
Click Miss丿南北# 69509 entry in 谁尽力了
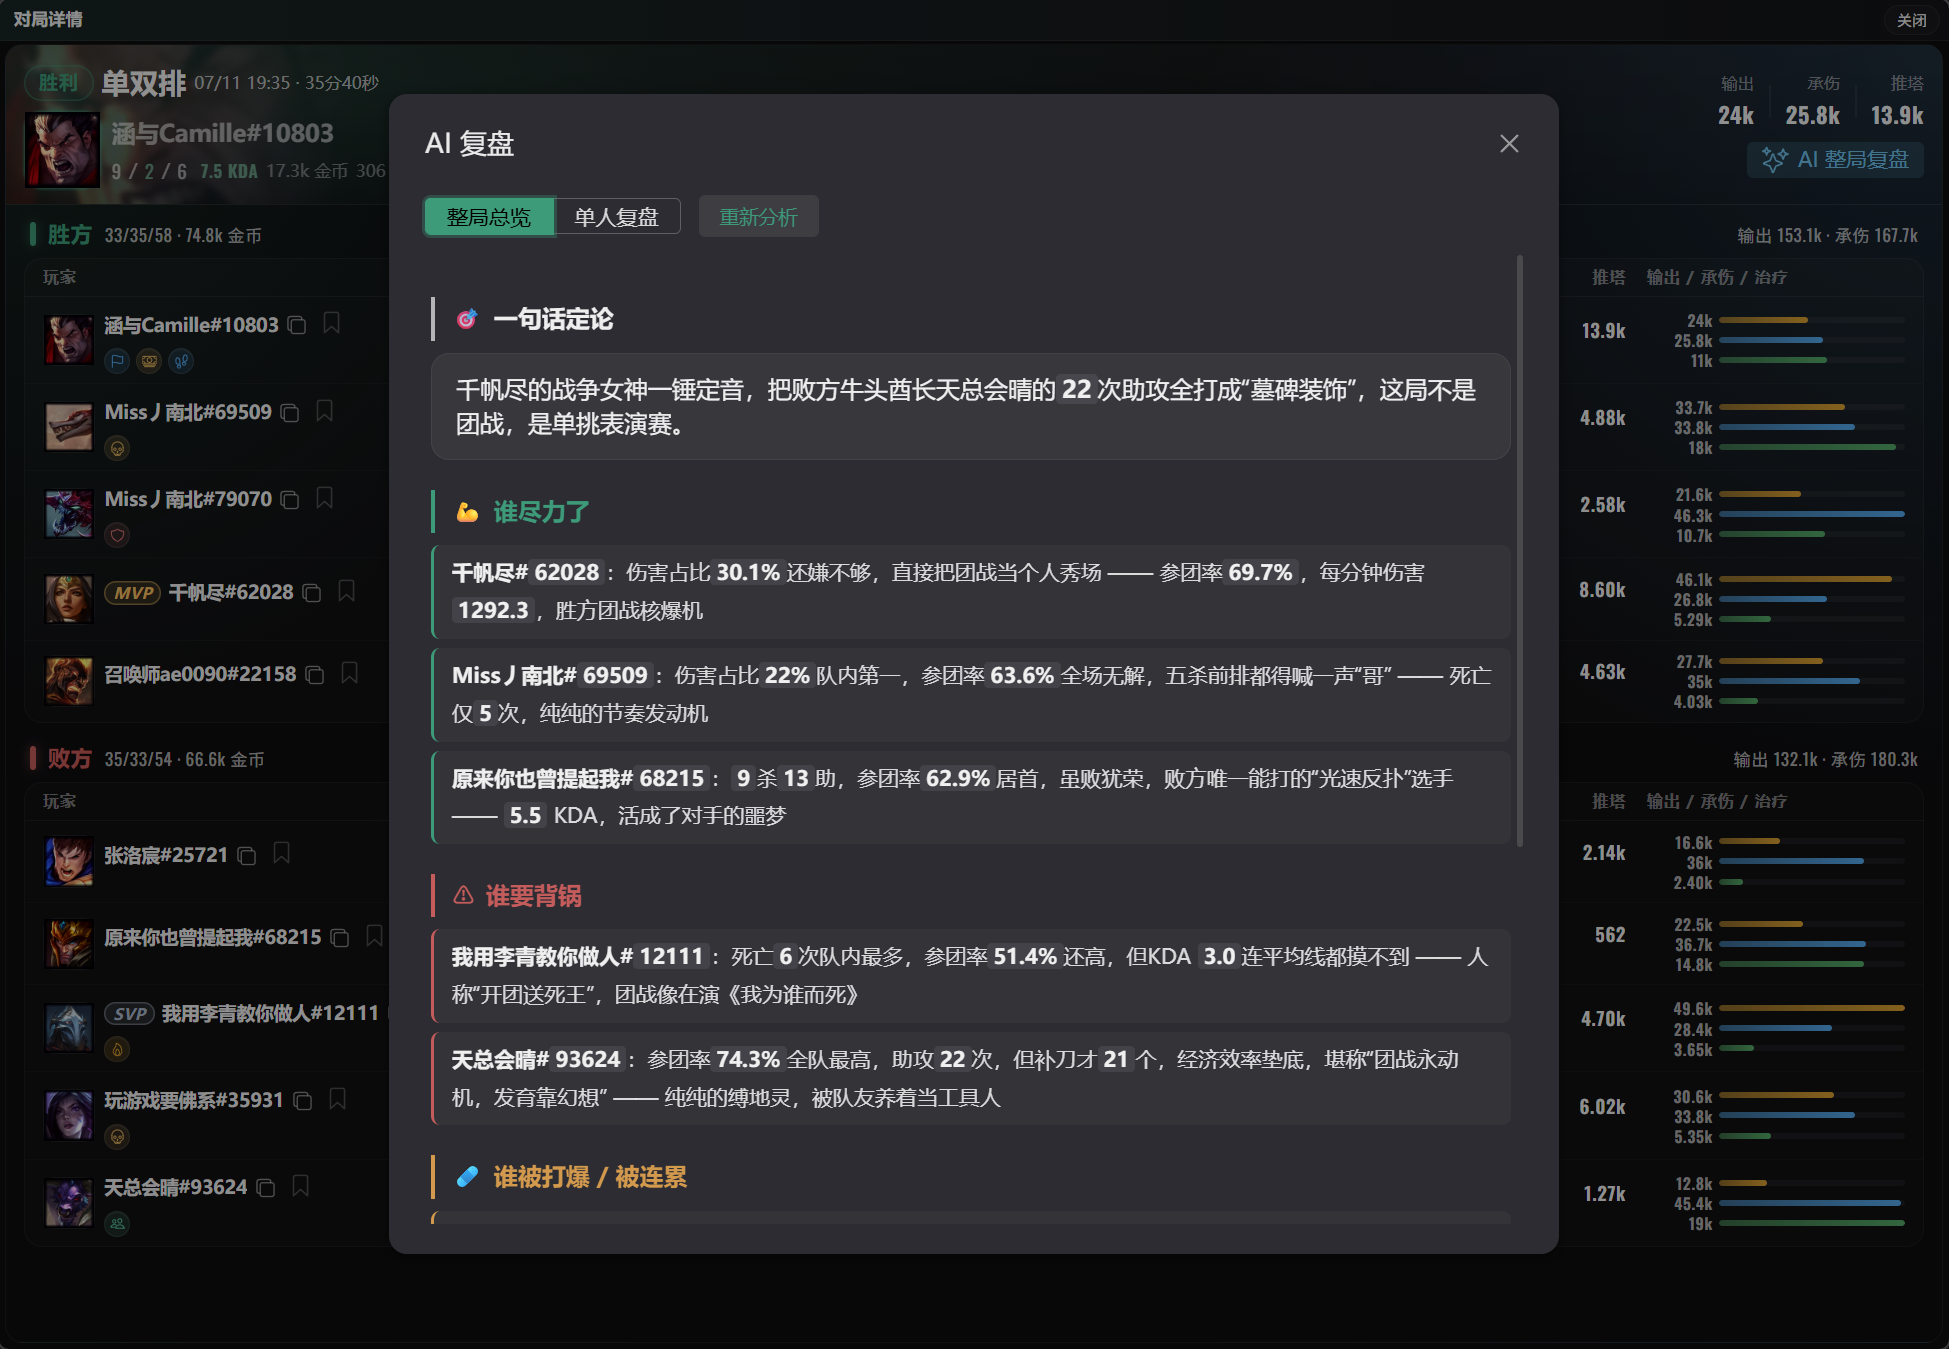pos(971,695)
